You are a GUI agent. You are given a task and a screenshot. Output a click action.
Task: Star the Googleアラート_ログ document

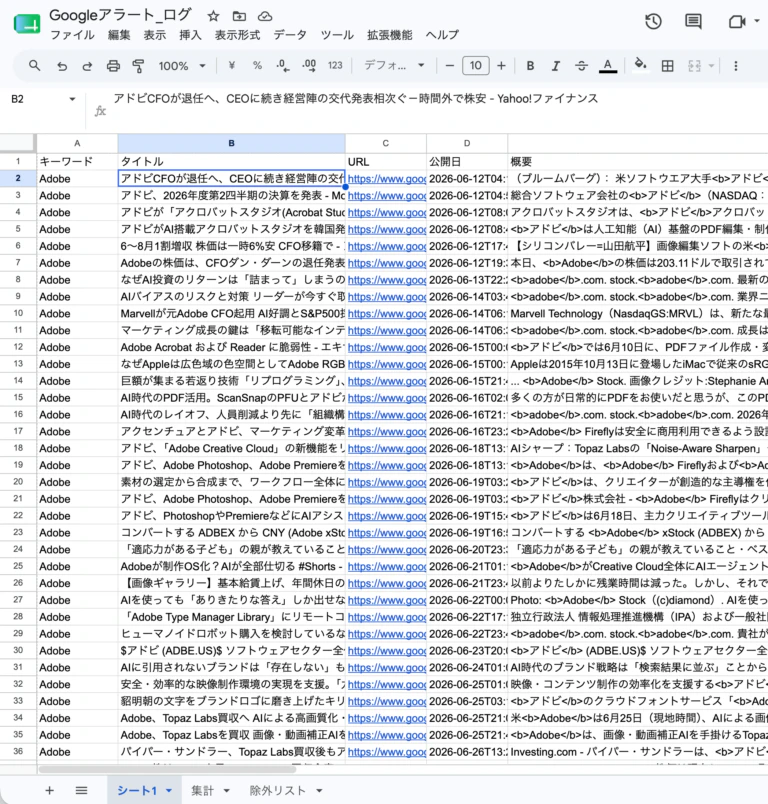(x=213, y=16)
